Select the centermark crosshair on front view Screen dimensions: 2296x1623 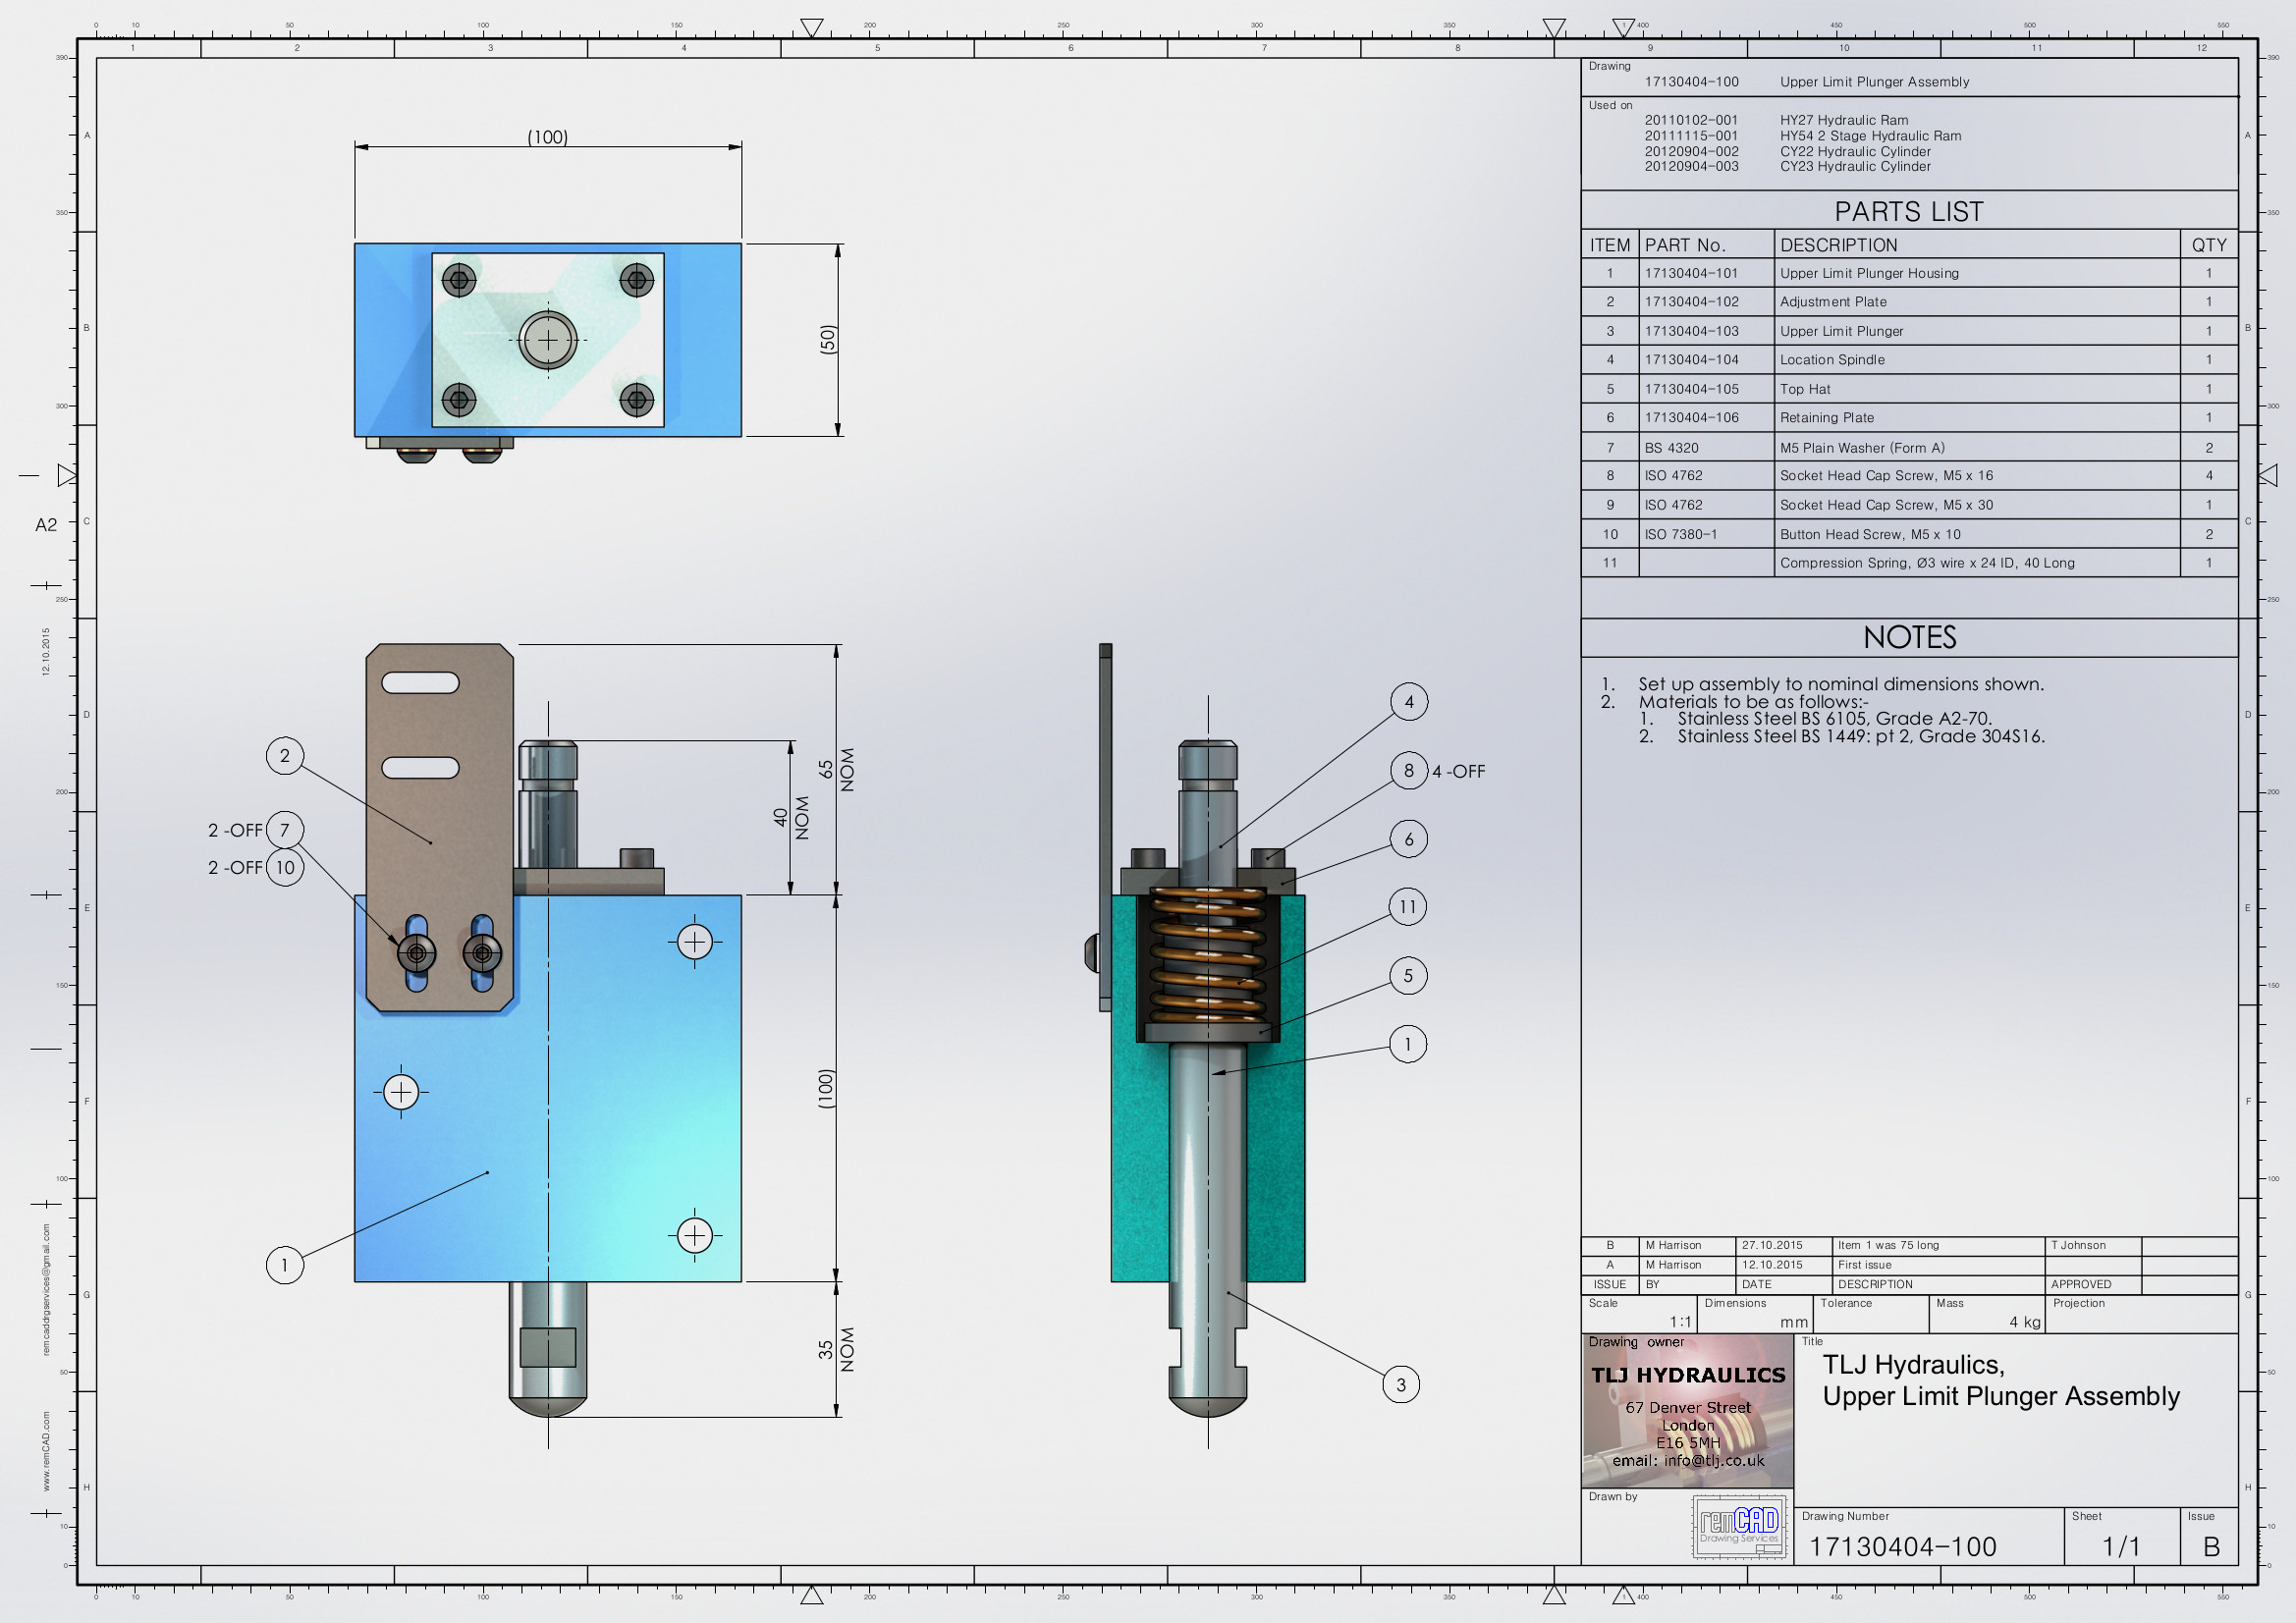point(697,941)
